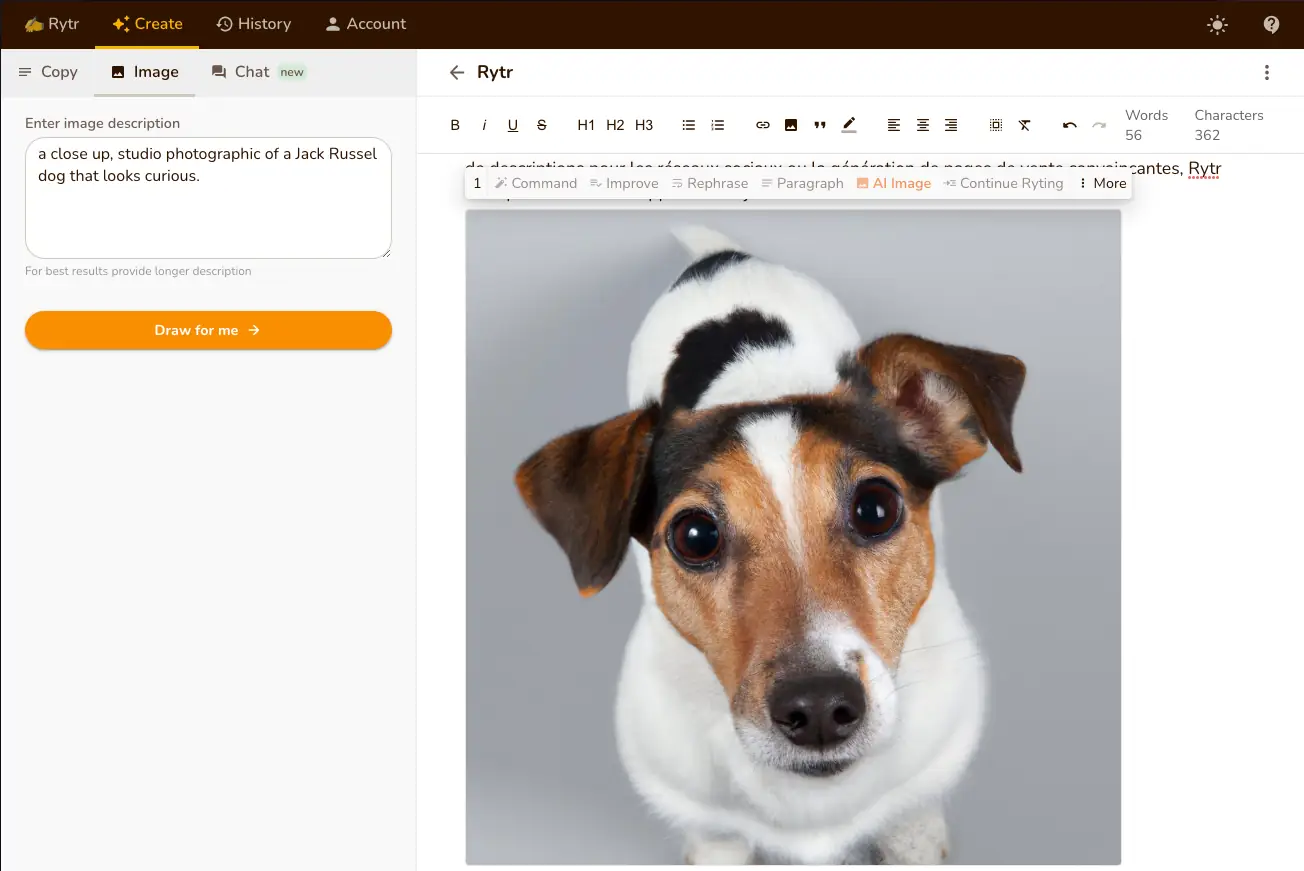Undo the last edit
The height and width of the screenshot is (871, 1304).
coord(1070,125)
